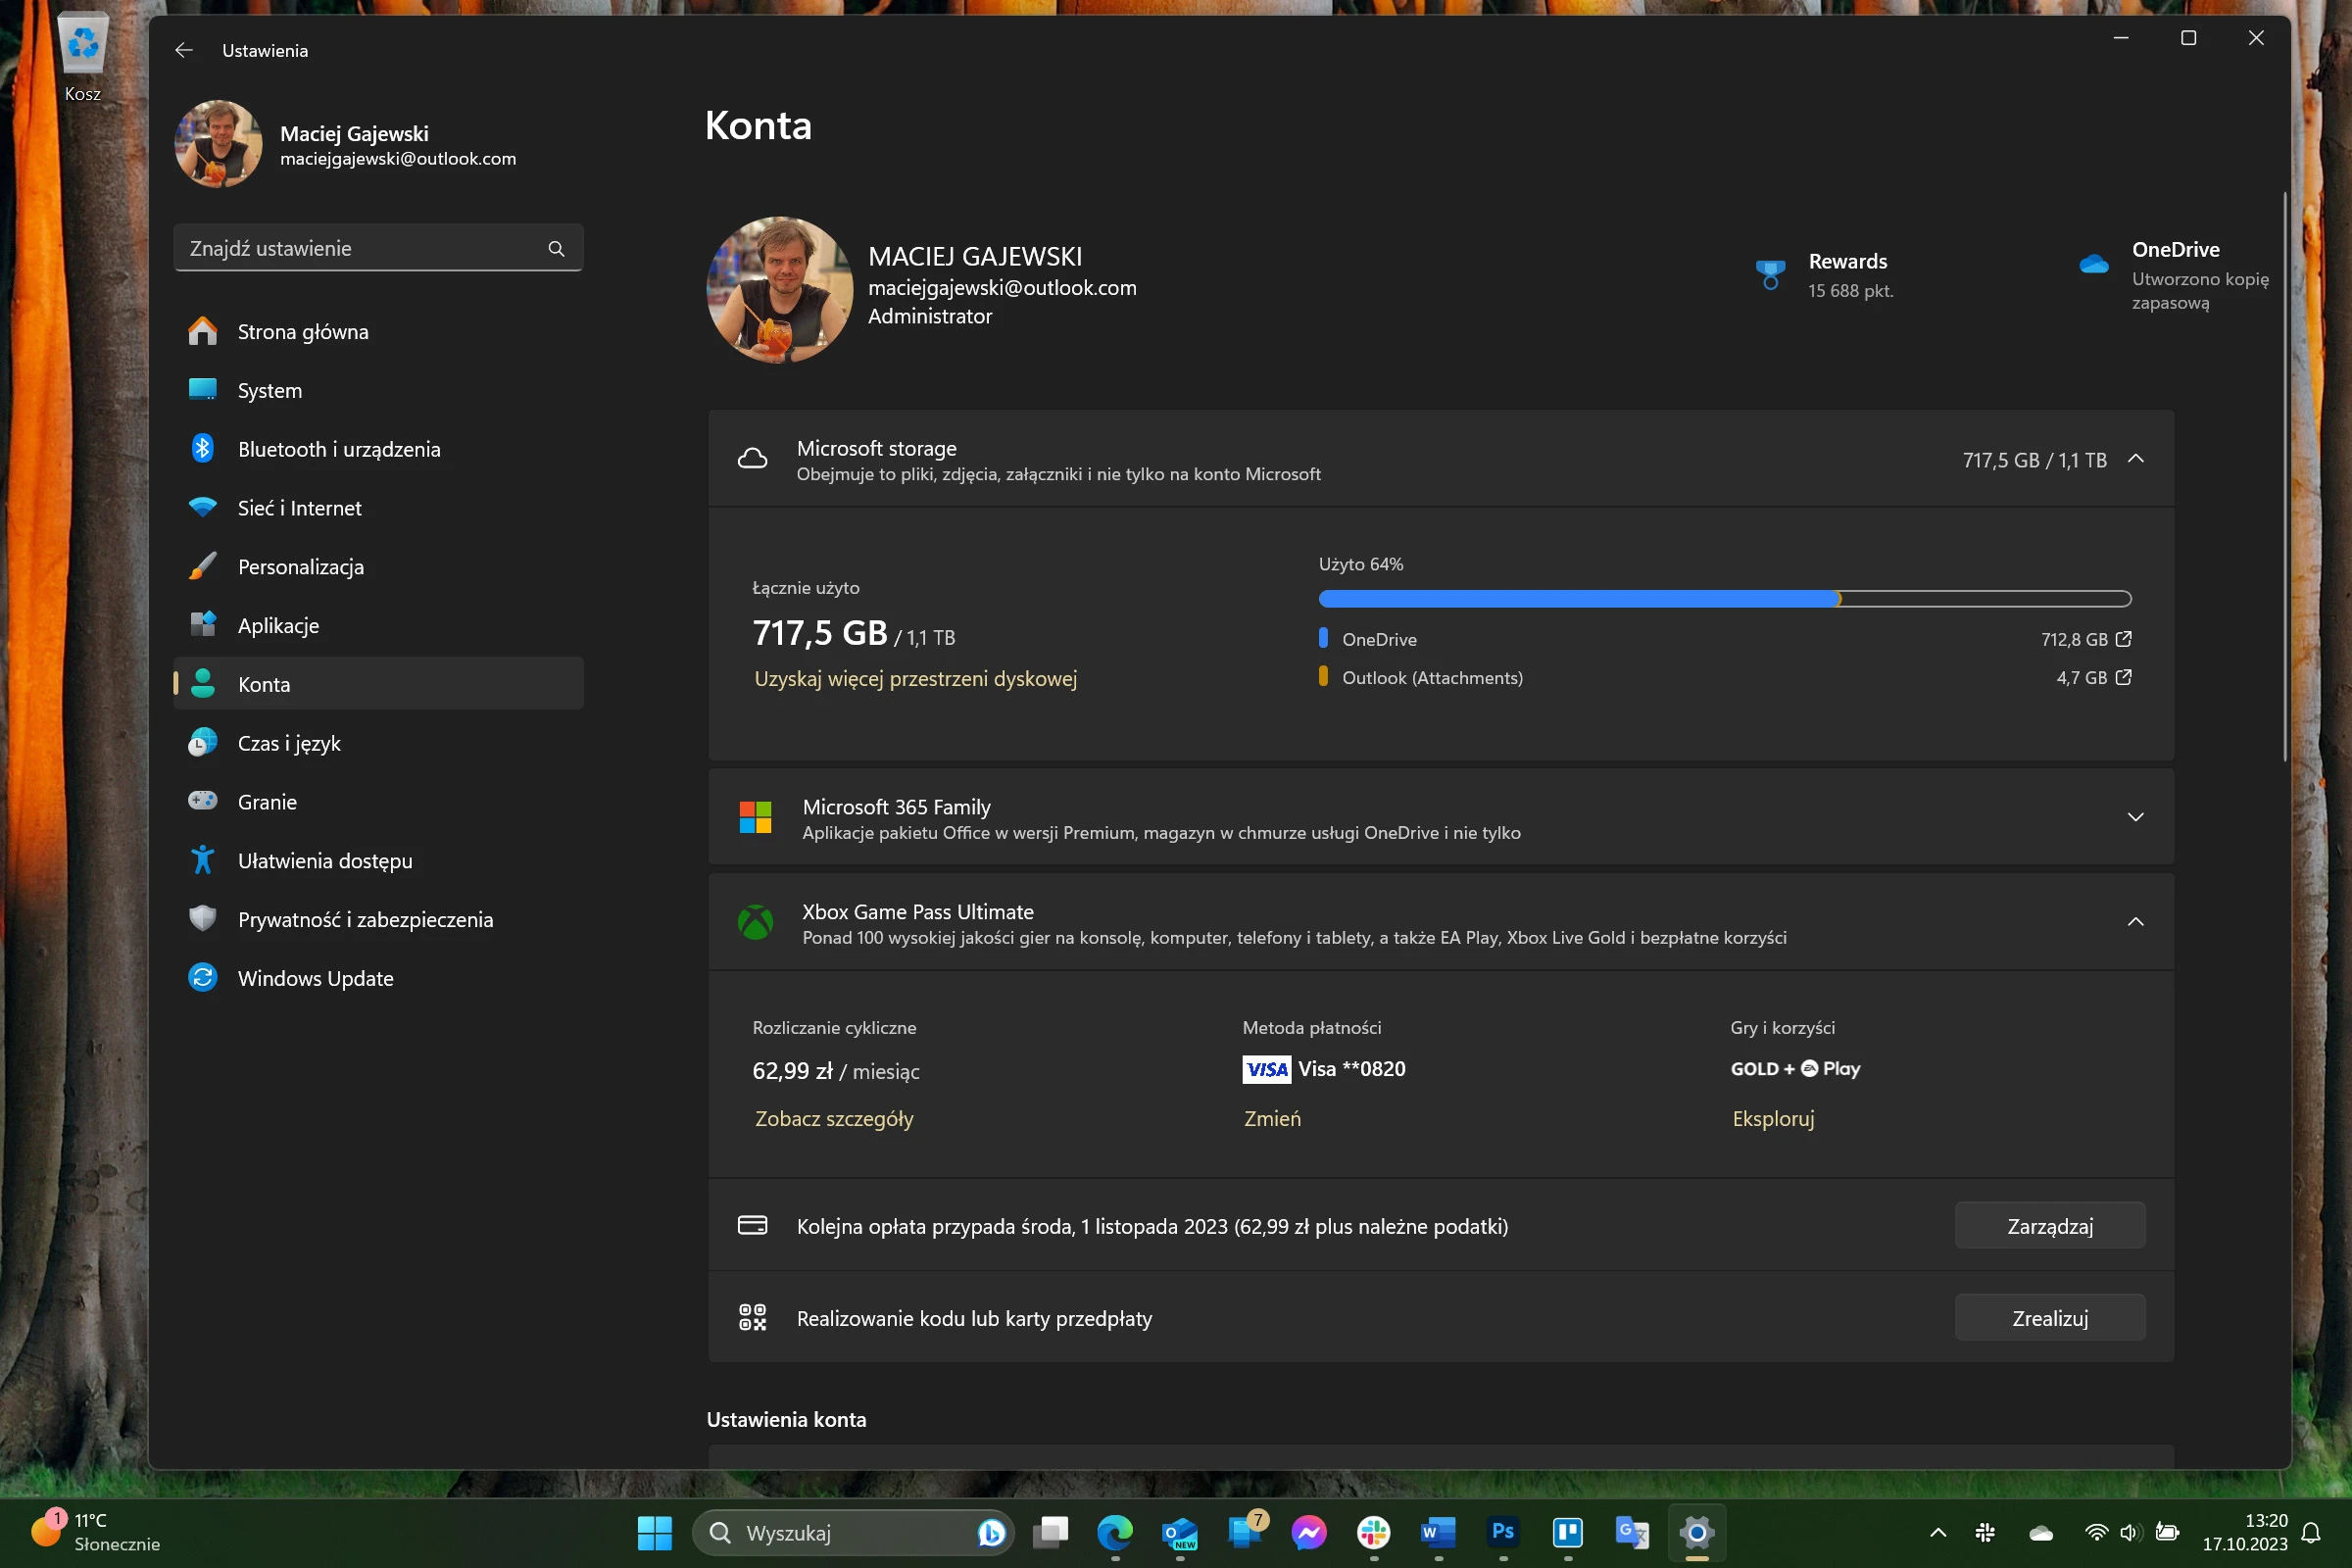The image size is (2352, 1568).
Task: Go to Strona główna in sidebar
Action: 378,332
